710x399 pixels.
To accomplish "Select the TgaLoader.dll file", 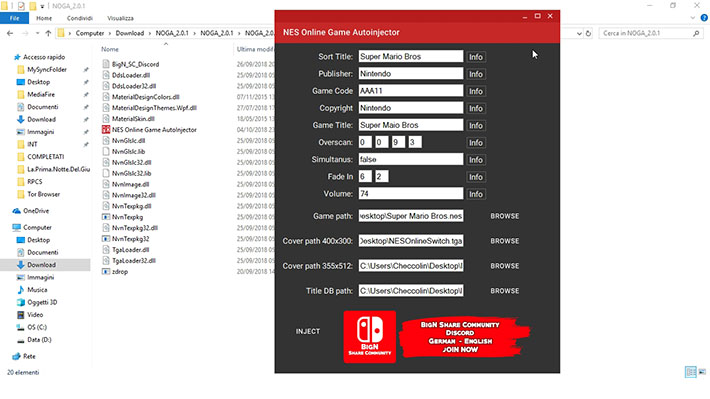I will click(130, 250).
